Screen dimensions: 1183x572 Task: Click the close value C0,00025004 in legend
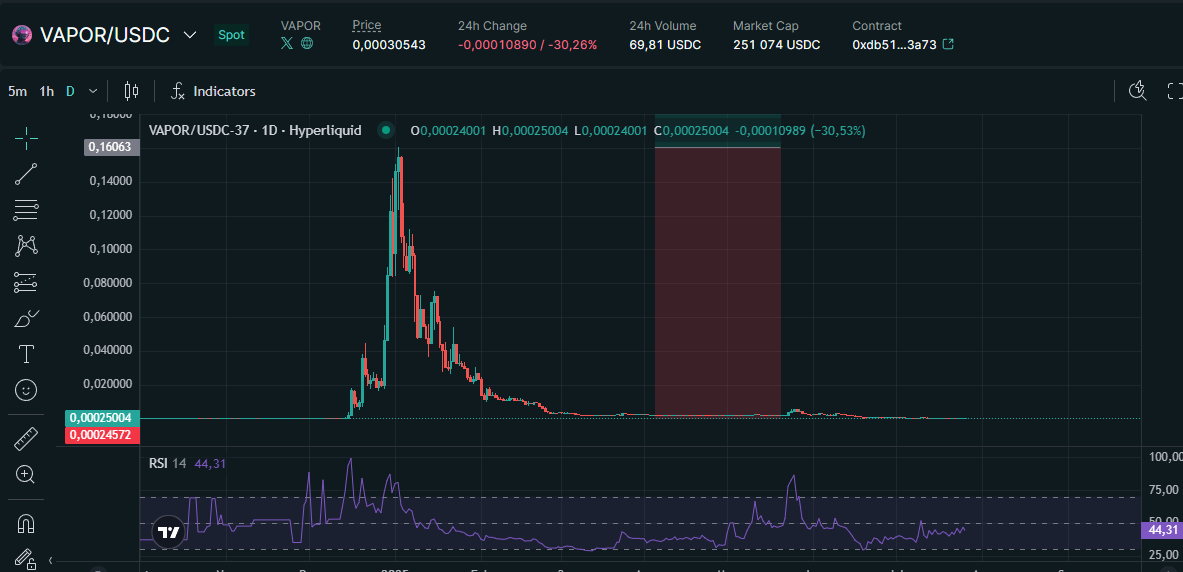tap(691, 131)
